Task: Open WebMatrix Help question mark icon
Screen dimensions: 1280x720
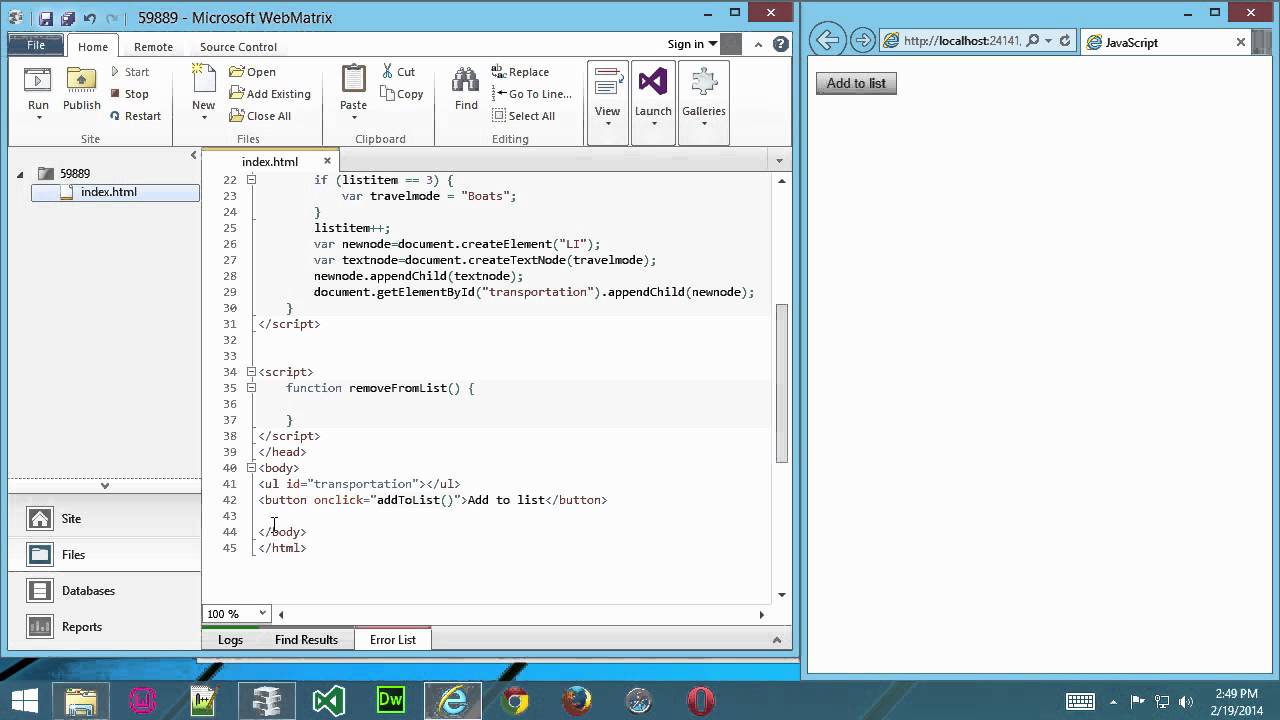Action: pyautogui.click(x=782, y=44)
